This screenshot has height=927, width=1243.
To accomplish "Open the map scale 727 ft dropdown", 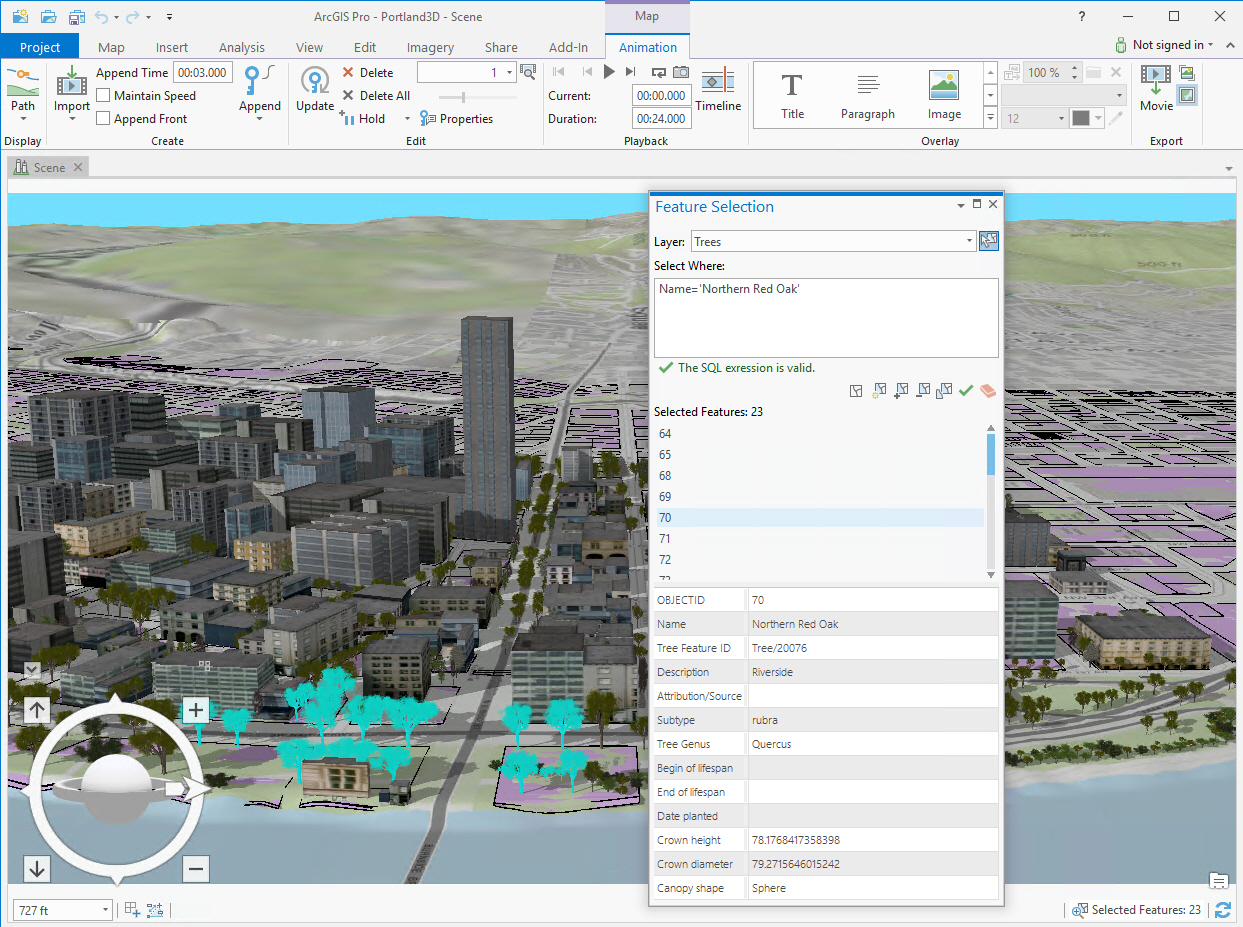I will click(106, 910).
